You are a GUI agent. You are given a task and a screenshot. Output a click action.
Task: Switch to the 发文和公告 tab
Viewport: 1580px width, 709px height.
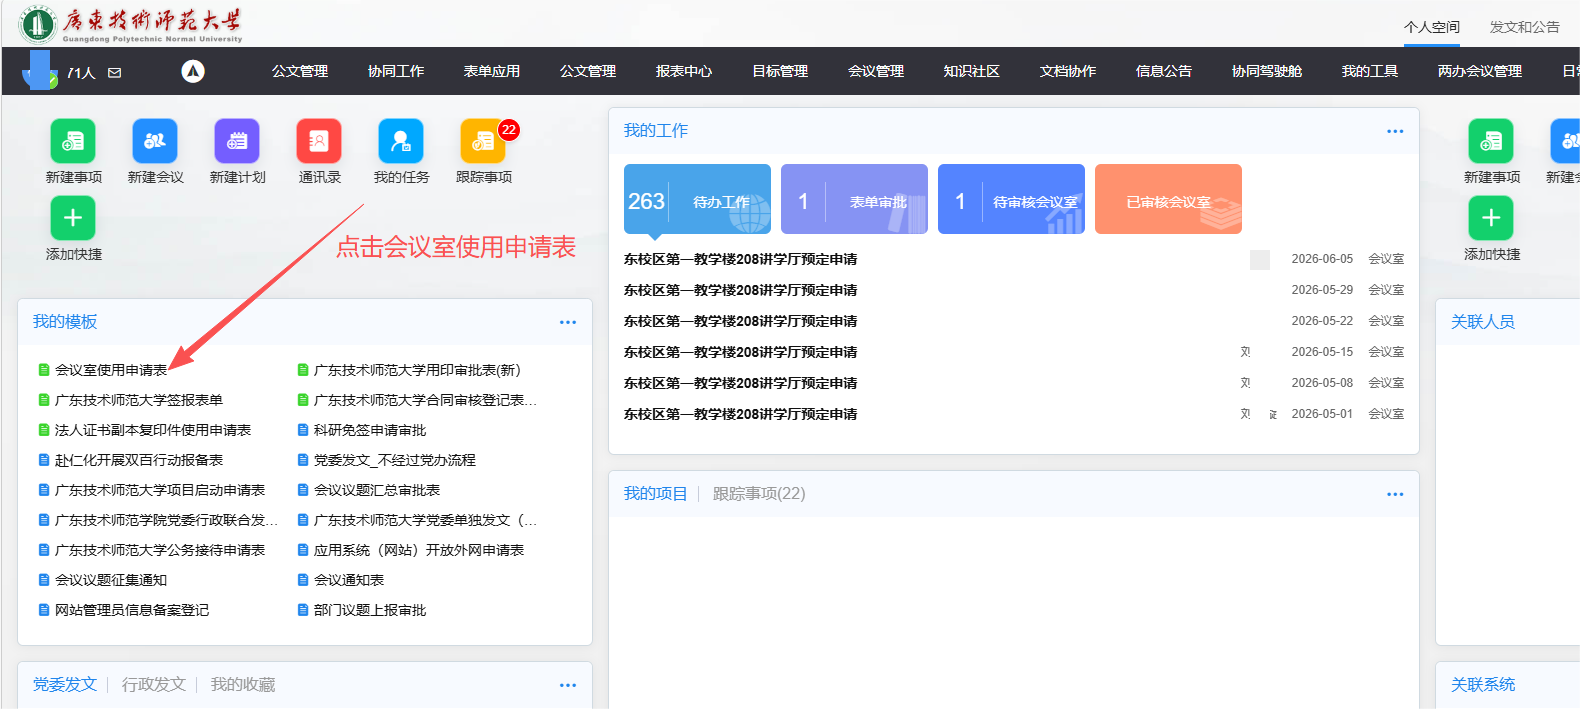[1524, 27]
